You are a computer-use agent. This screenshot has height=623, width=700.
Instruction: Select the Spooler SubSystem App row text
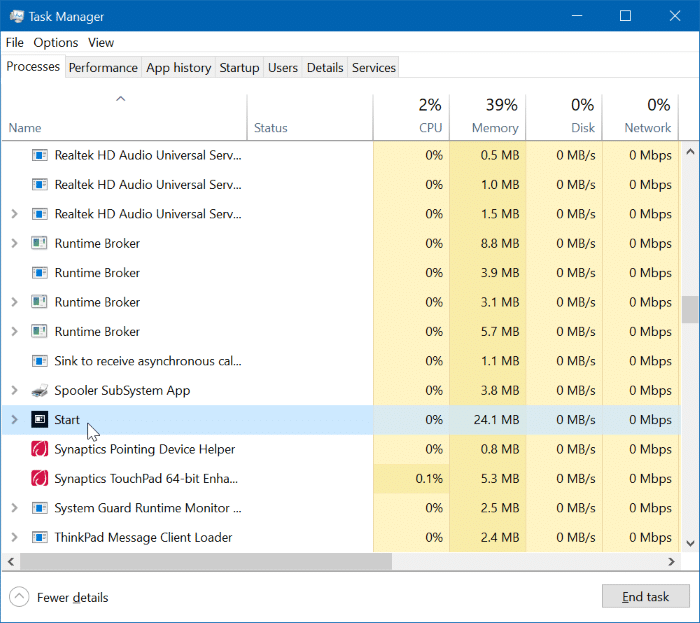122,391
